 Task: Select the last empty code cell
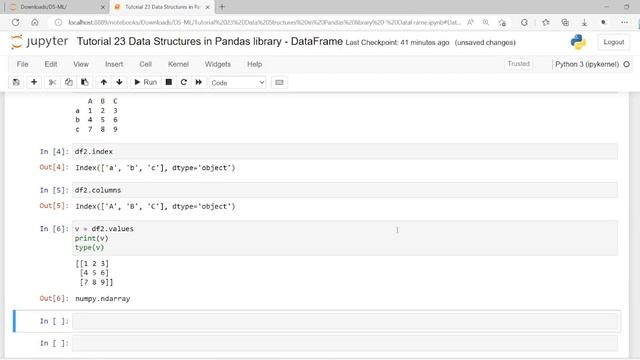click(345, 343)
